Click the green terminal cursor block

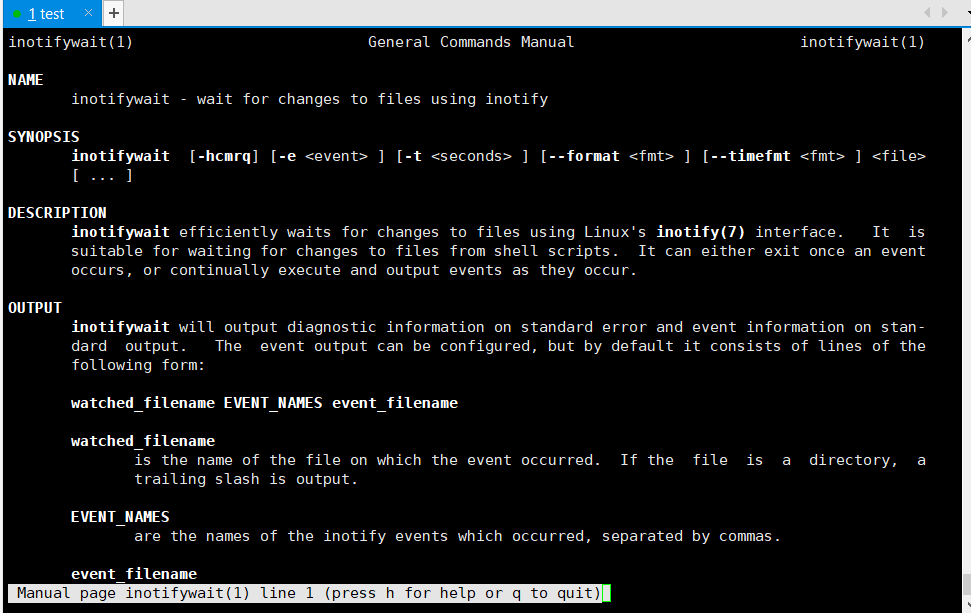607,593
